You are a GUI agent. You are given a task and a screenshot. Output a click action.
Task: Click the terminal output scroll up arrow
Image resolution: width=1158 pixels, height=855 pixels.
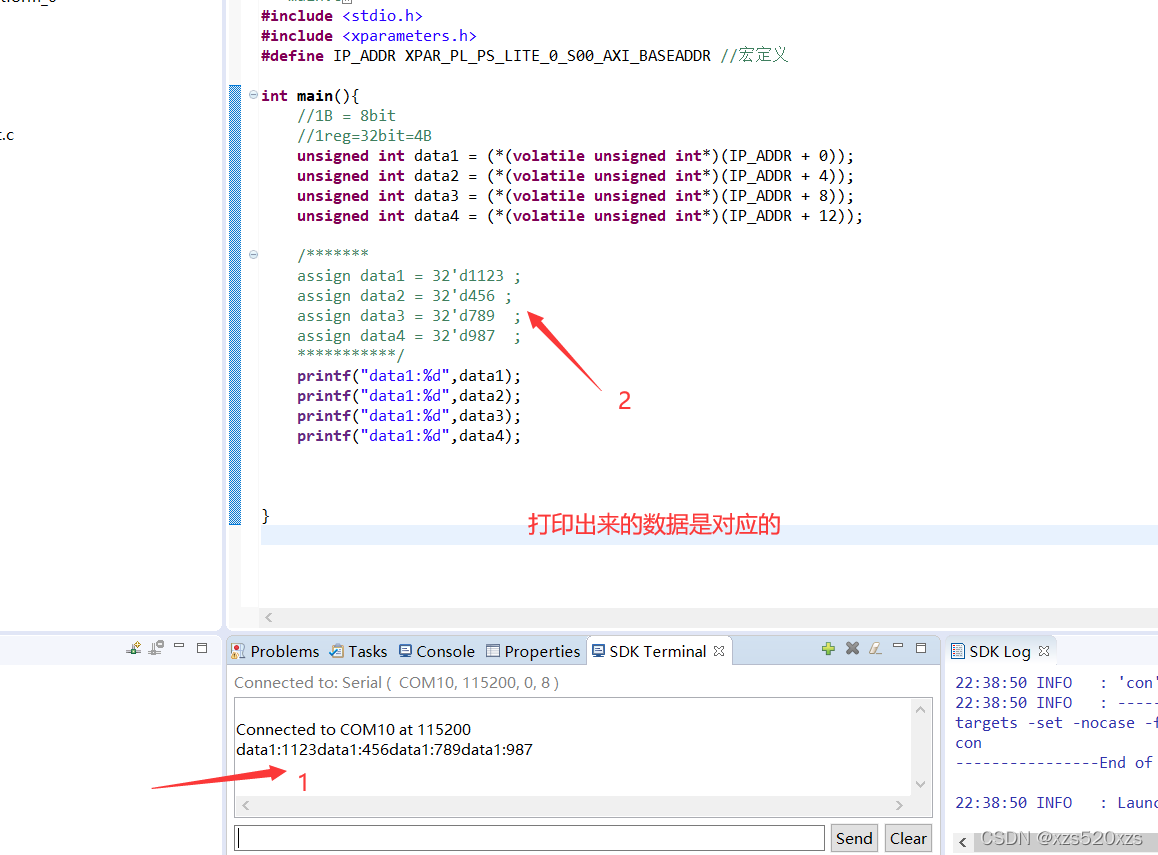[920, 710]
